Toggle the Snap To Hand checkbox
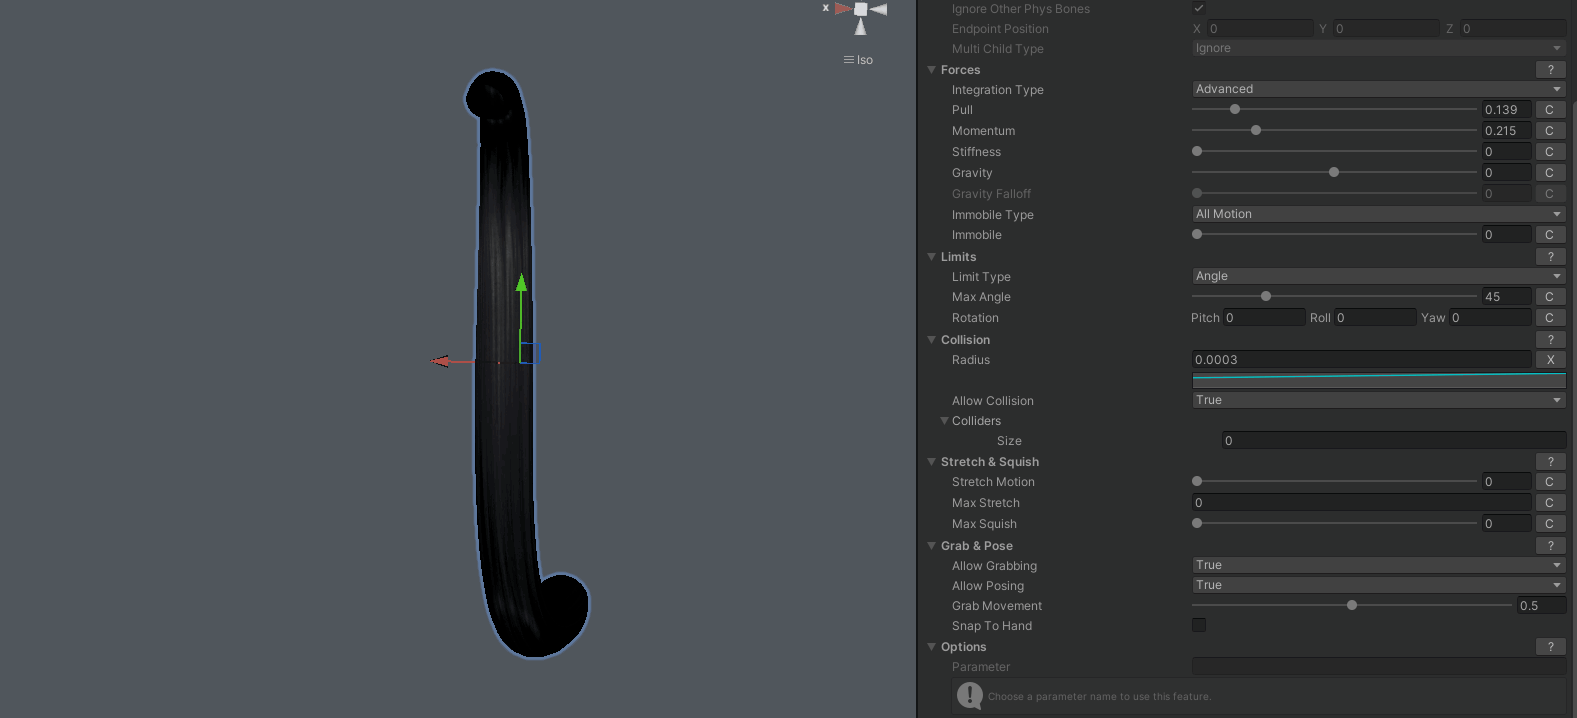This screenshot has width=1577, height=718. (1199, 625)
